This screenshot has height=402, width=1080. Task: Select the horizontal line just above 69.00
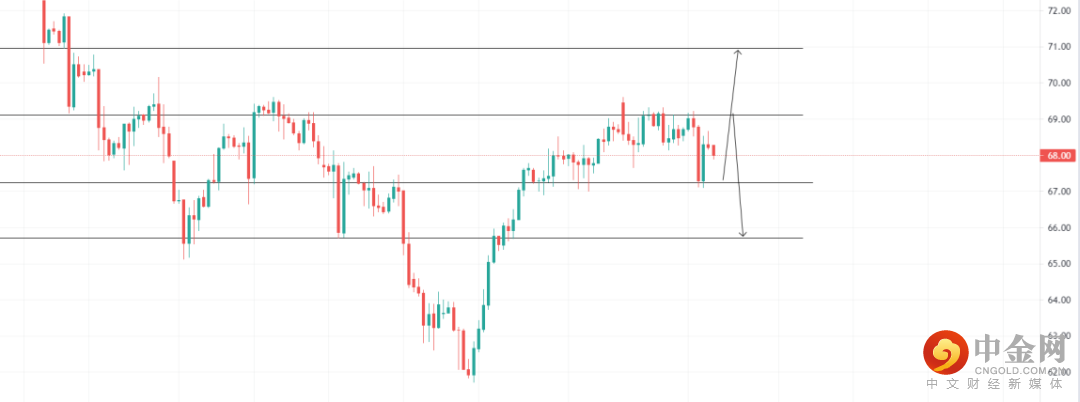402,115
